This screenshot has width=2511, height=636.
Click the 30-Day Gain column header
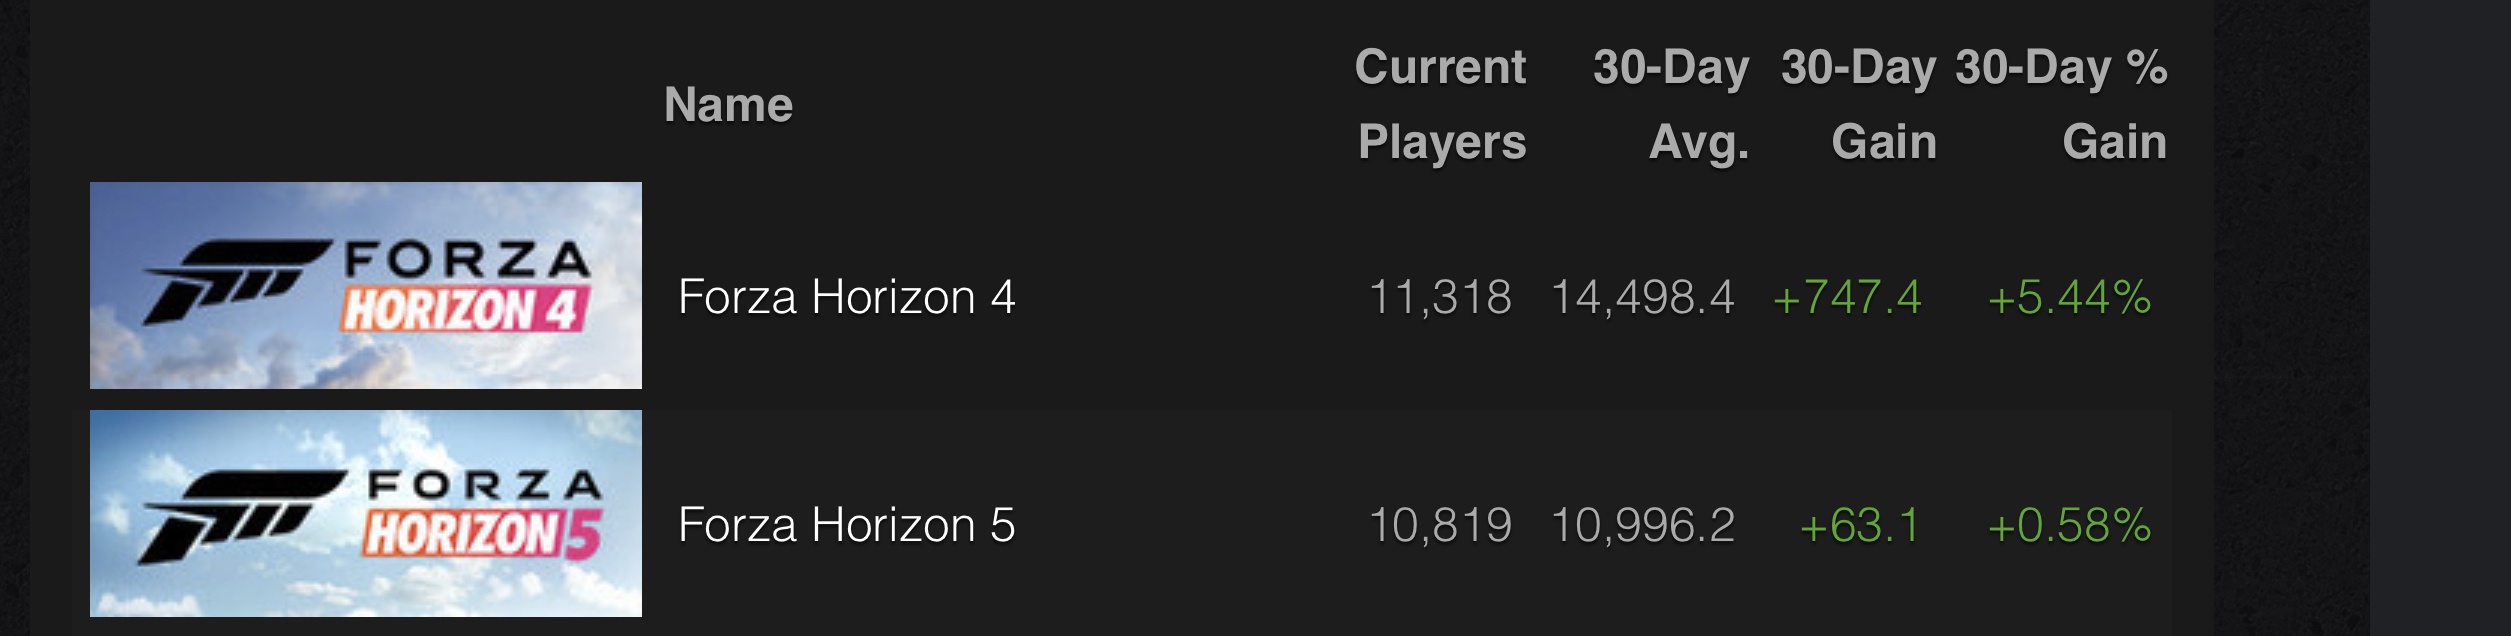click(1859, 105)
